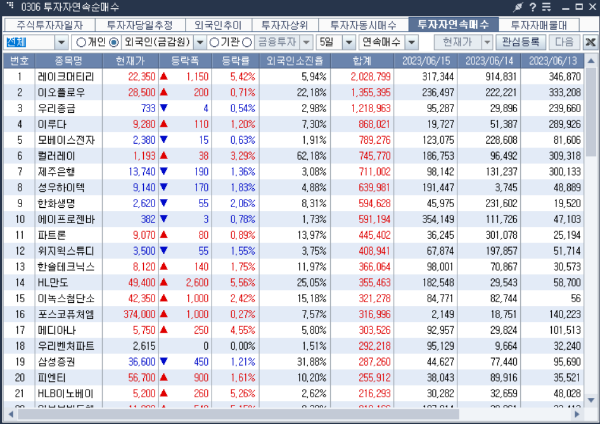Screen dimensions: 600x424
Task: Select the 개인 radio button
Action: [x=81, y=42]
